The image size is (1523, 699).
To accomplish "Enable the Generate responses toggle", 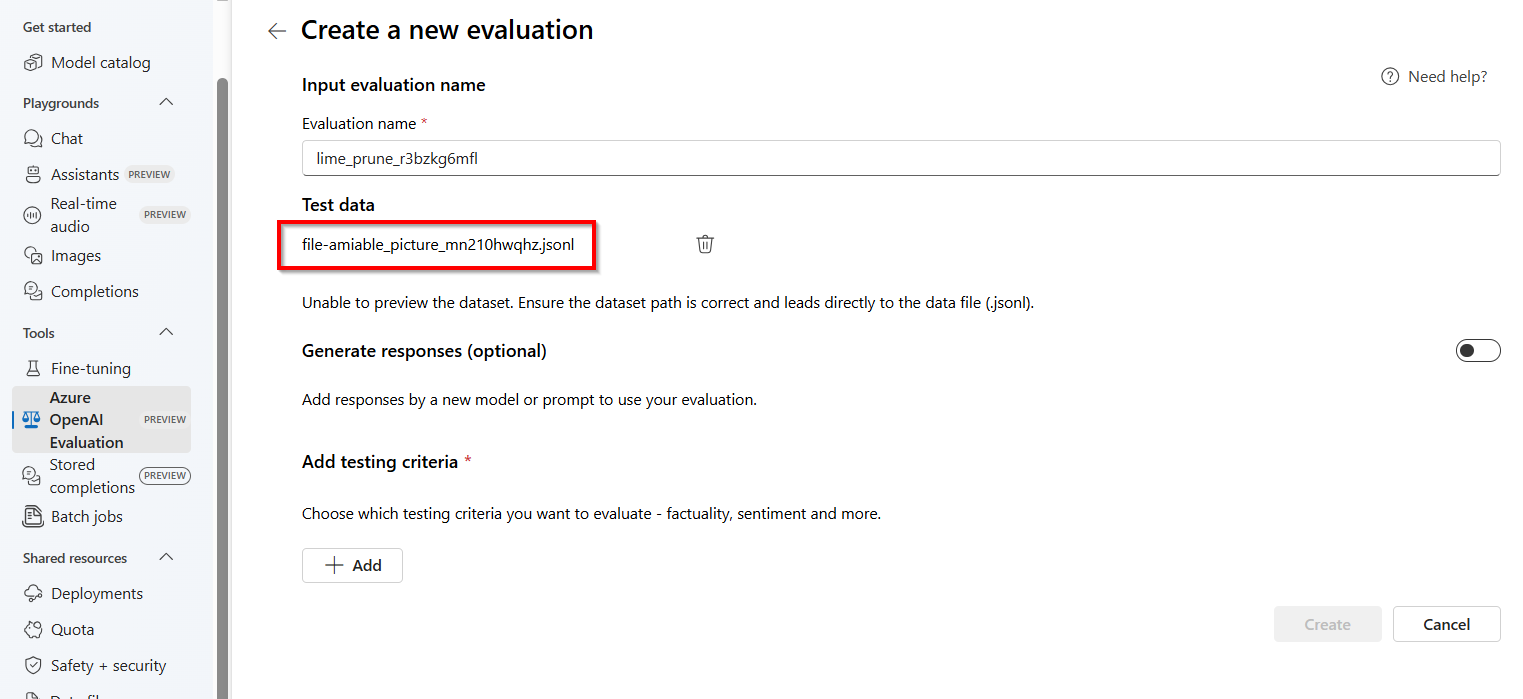I will pyautogui.click(x=1478, y=351).
